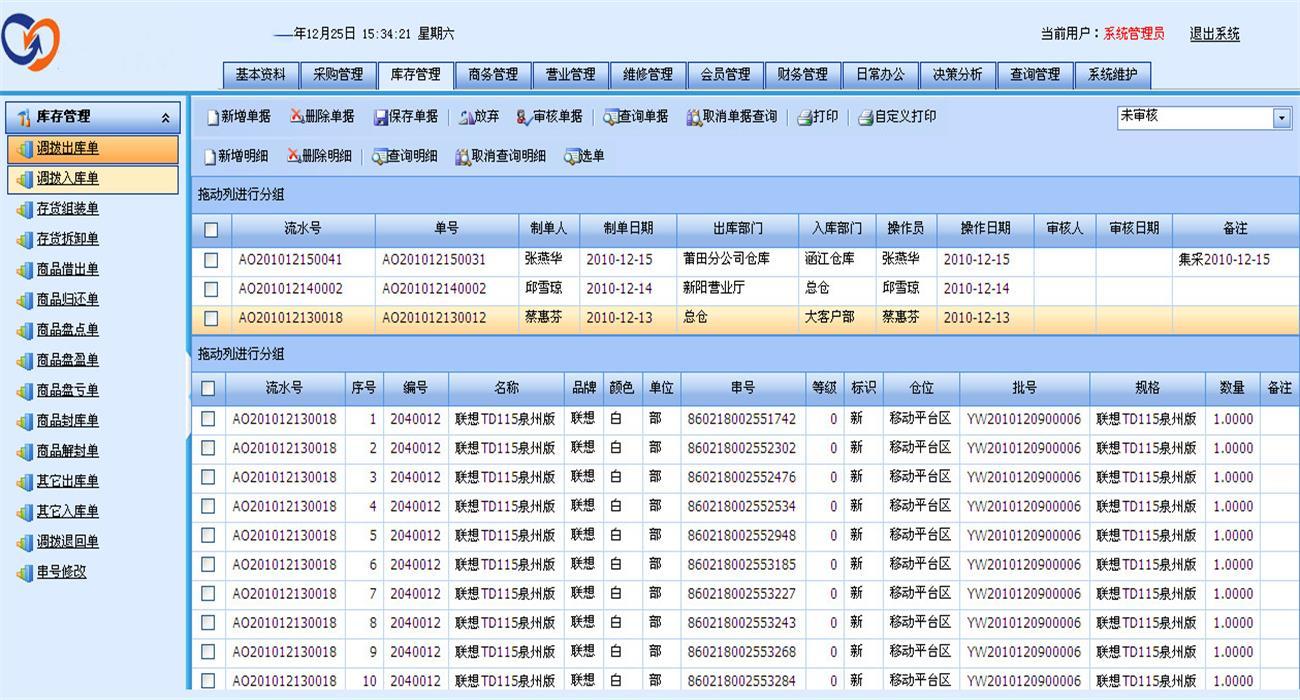Click the 保存单据 save icon

[x=381, y=117]
